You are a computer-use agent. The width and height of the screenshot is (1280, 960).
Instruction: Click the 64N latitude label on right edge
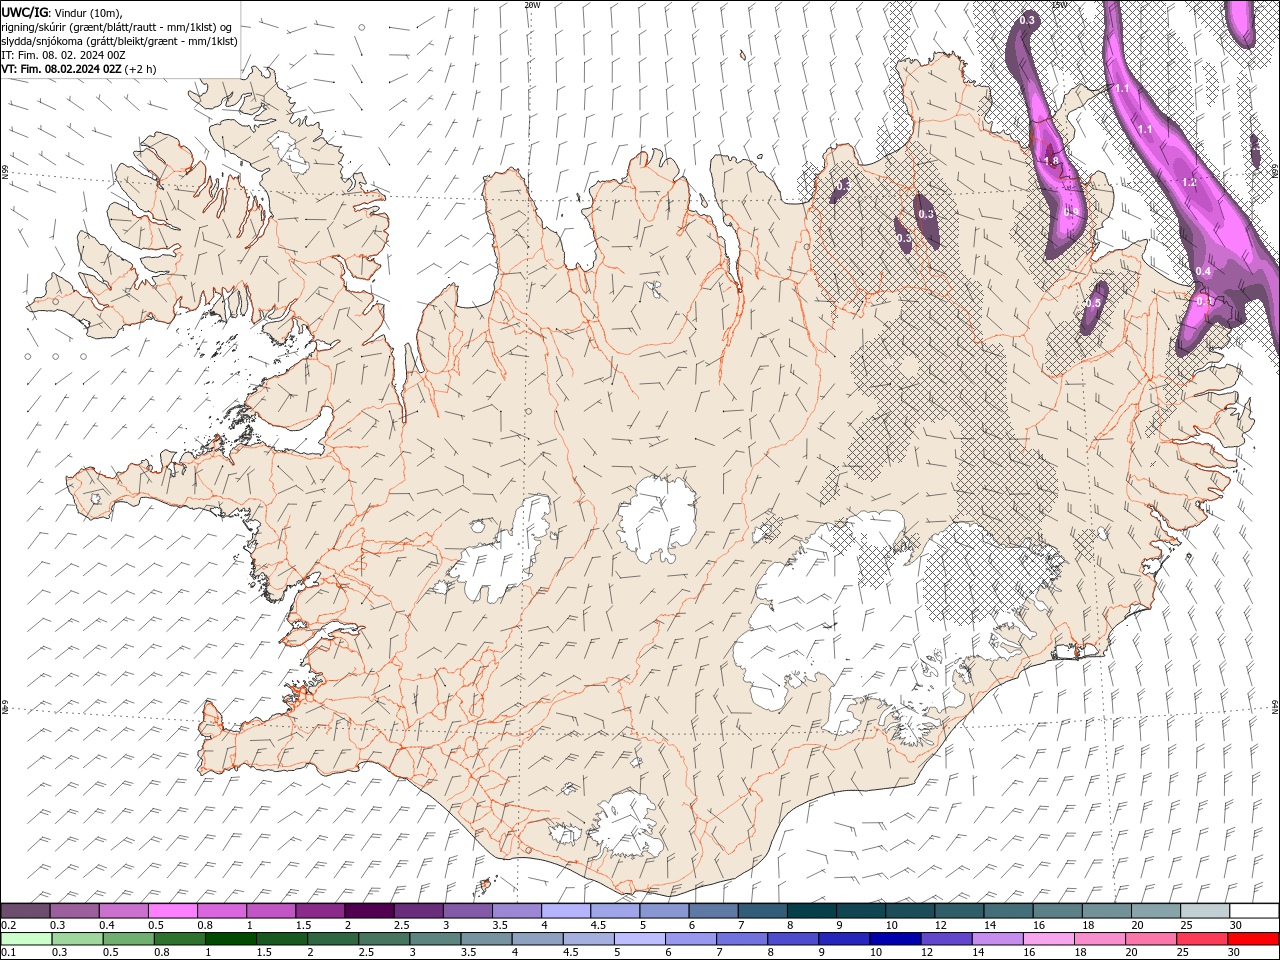[1275, 706]
